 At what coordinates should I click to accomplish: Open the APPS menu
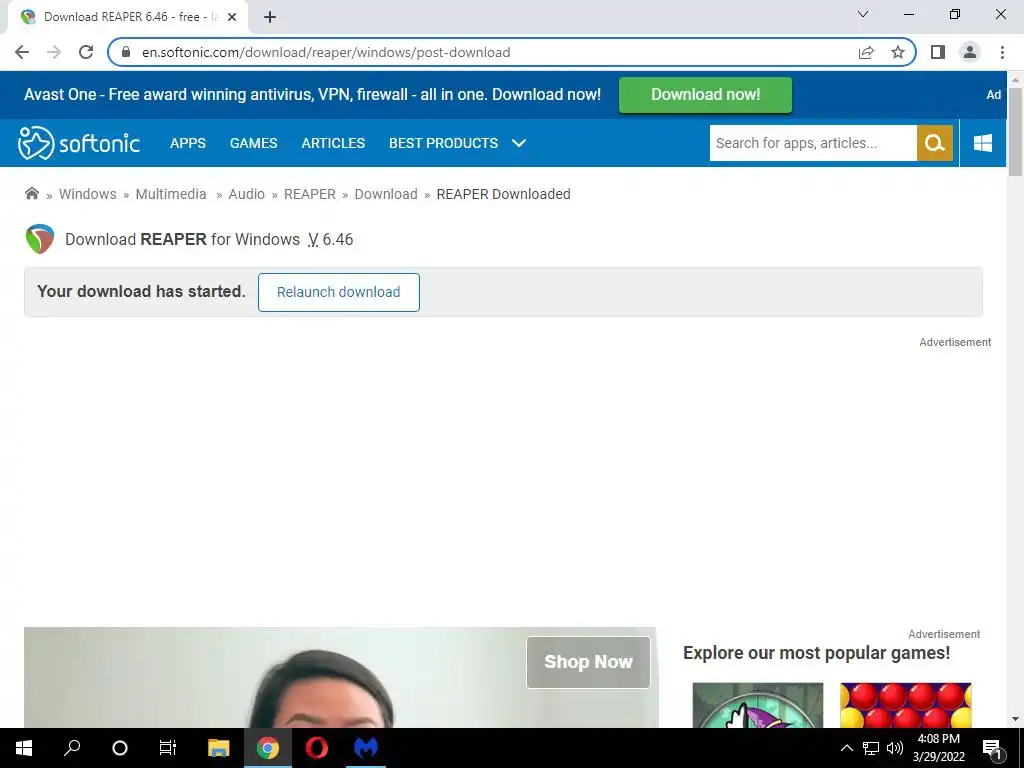pyautogui.click(x=188, y=143)
